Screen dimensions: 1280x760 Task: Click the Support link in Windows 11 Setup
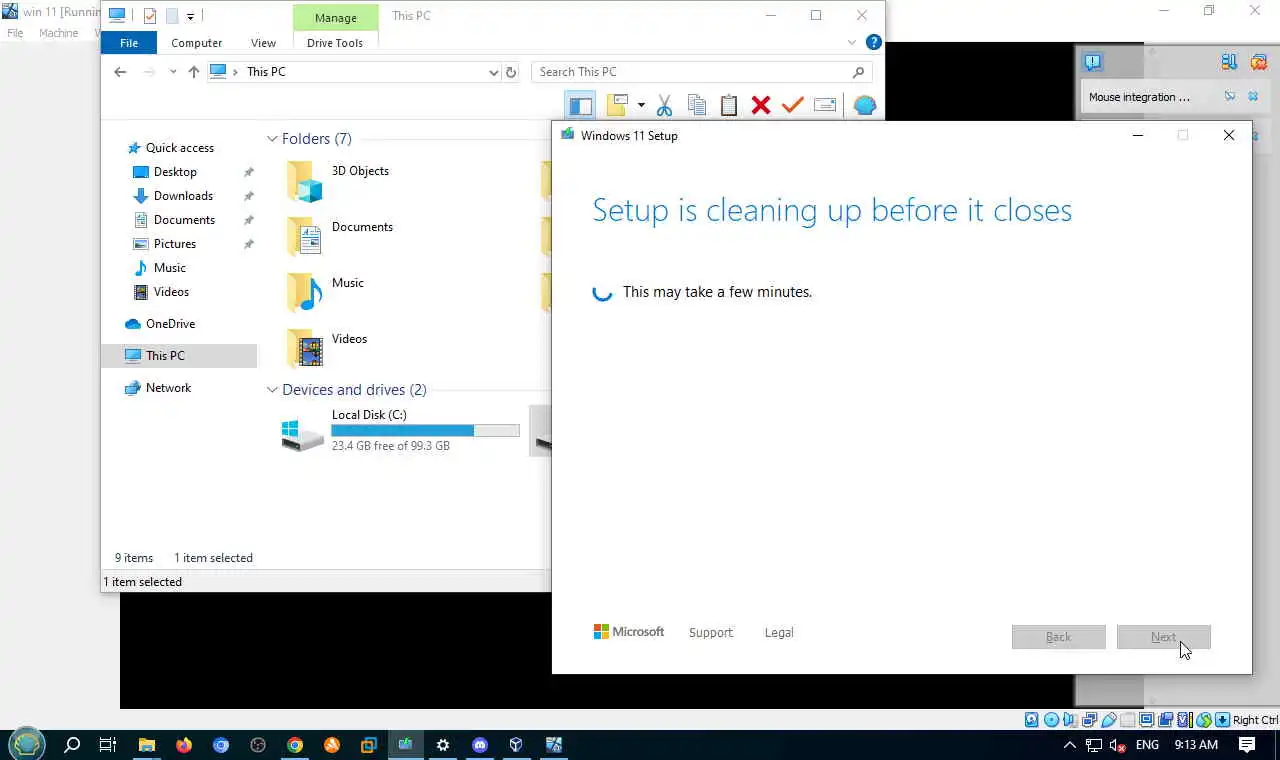click(711, 633)
